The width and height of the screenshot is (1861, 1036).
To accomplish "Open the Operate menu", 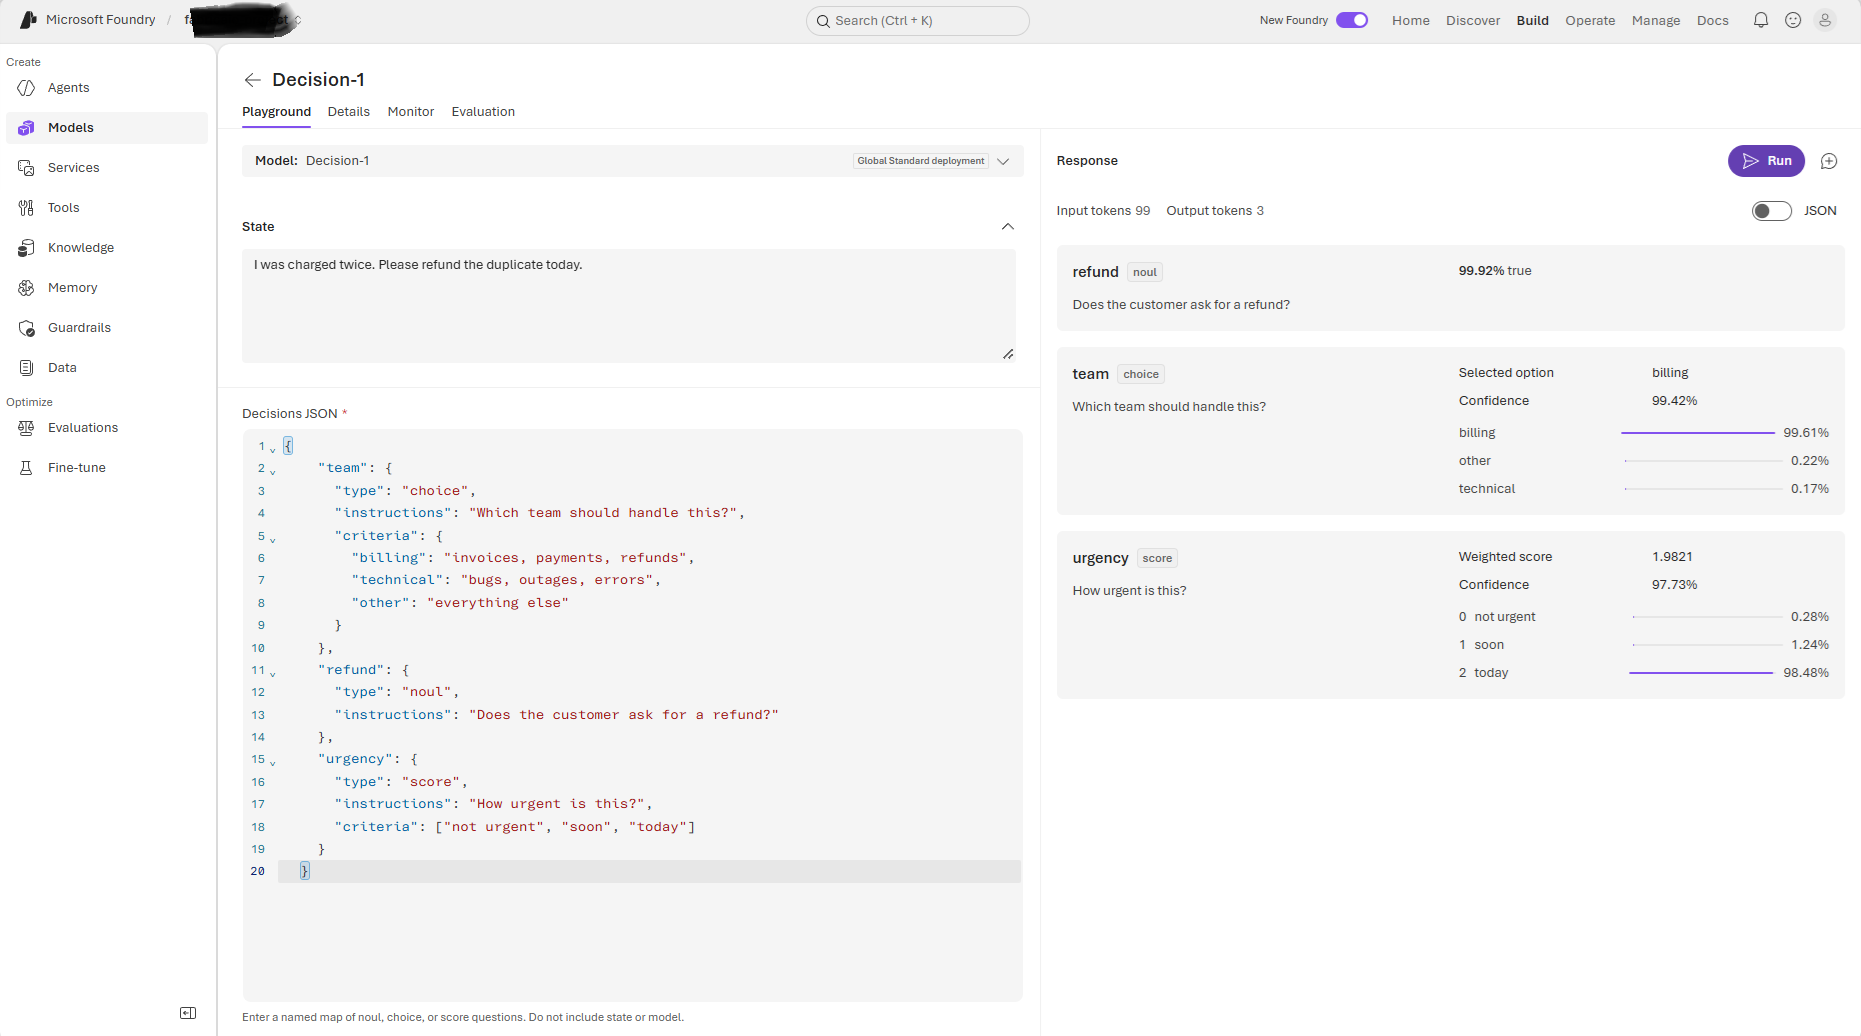I will (1590, 20).
